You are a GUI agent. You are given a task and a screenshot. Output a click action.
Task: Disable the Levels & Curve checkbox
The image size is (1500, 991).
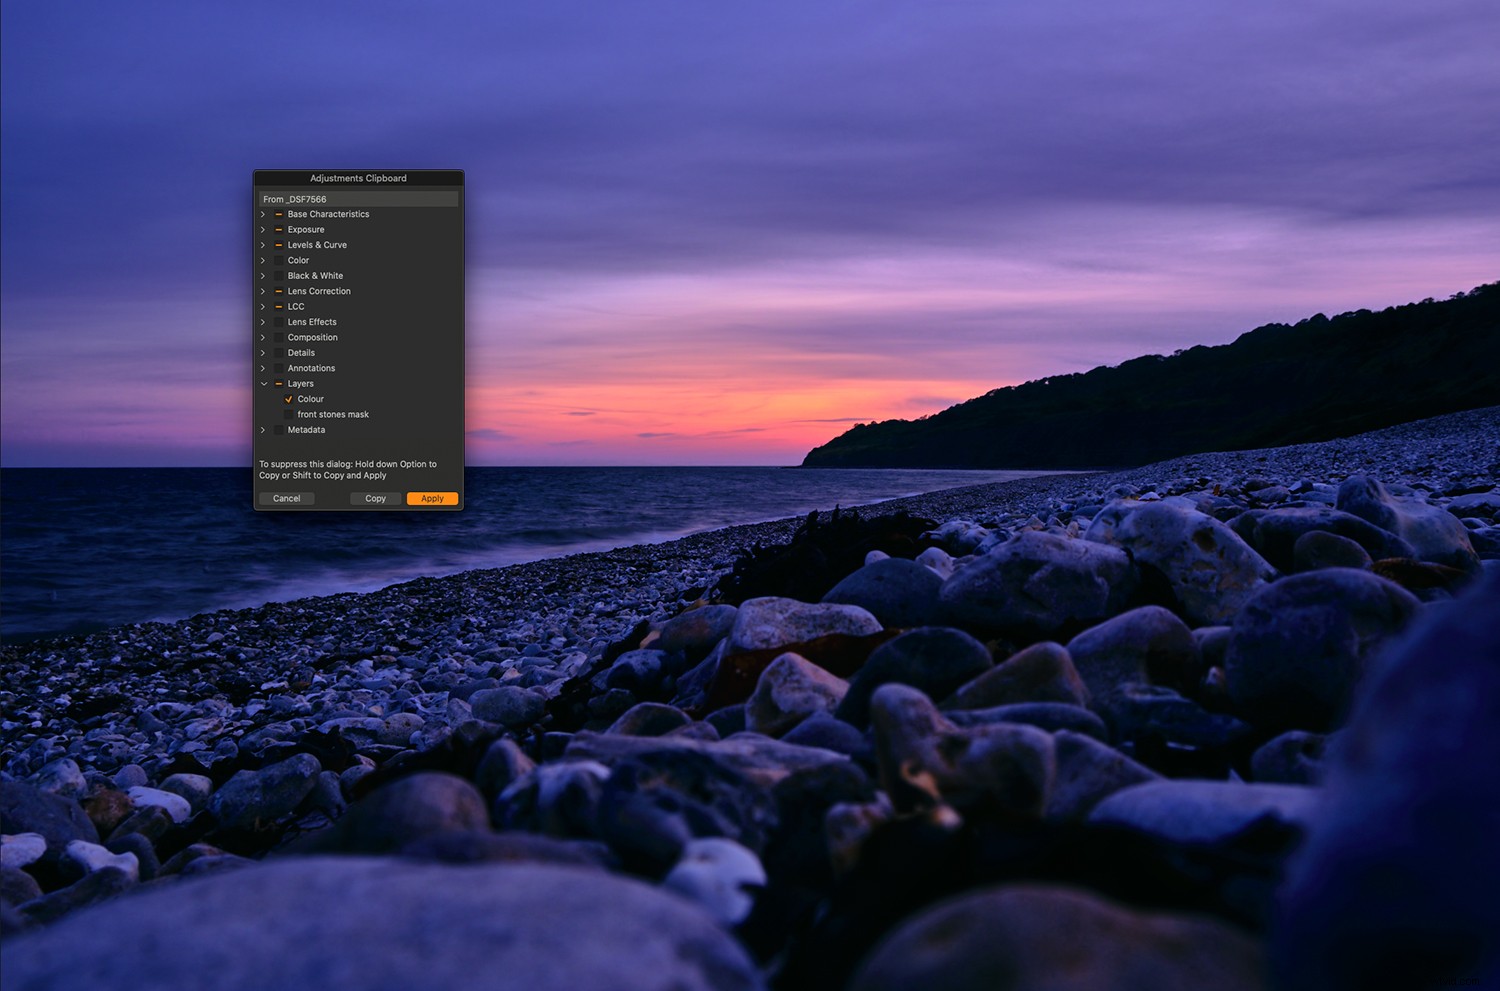[x=279, y=245]
